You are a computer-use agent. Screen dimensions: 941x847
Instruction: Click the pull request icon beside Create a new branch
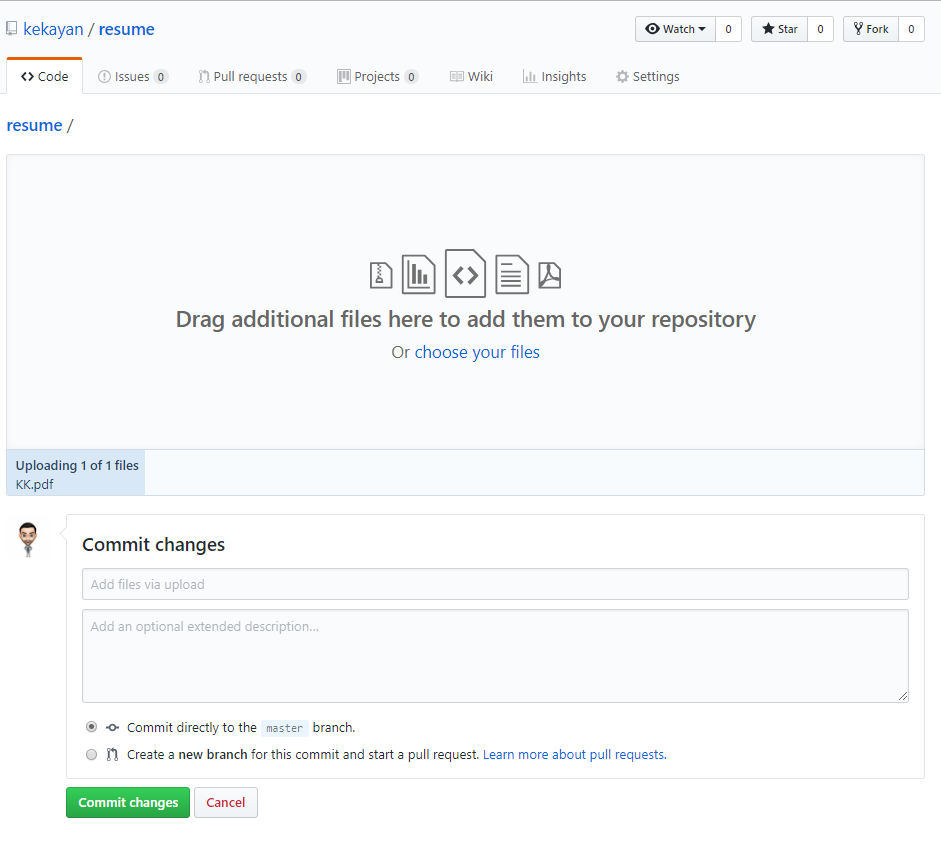(x=112, y=755)
